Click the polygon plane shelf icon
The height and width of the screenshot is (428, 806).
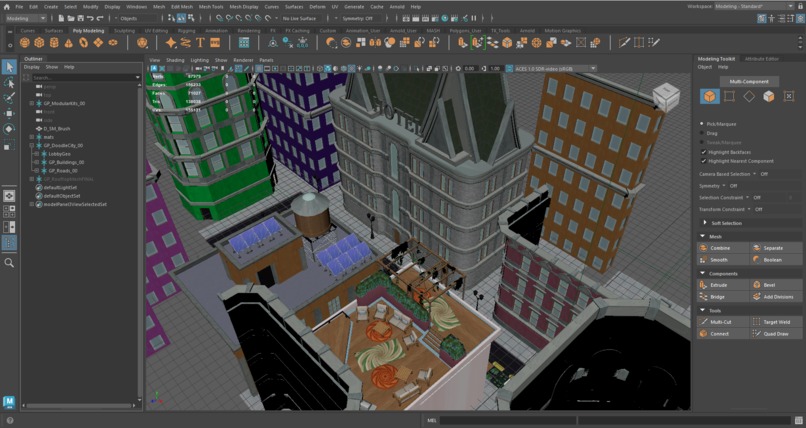coord(98,43)
